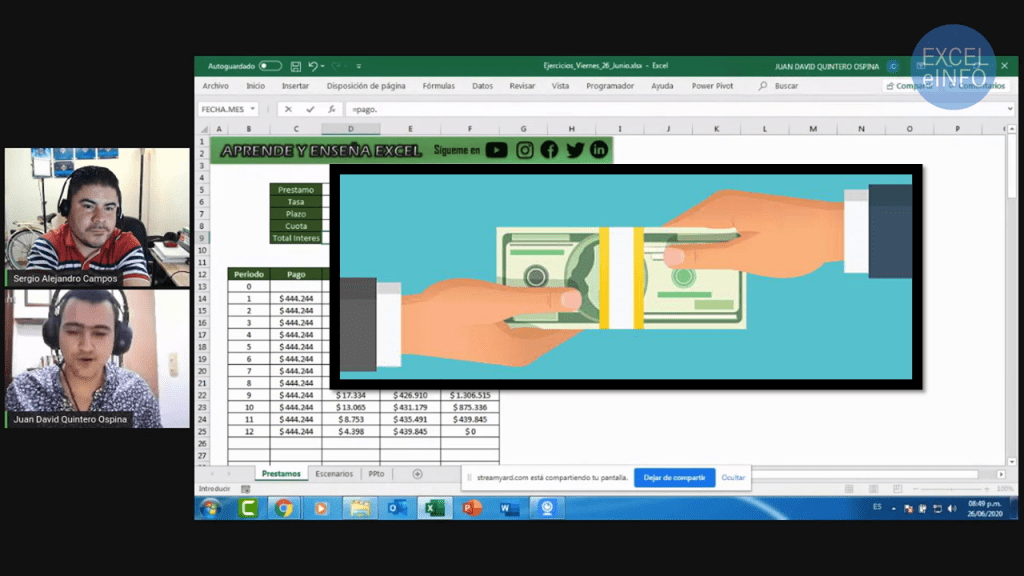Open the YouTube icon in the banner
Image resolution: width=1024 pixels, height=576 pixels.
click(x=496, y=150)
